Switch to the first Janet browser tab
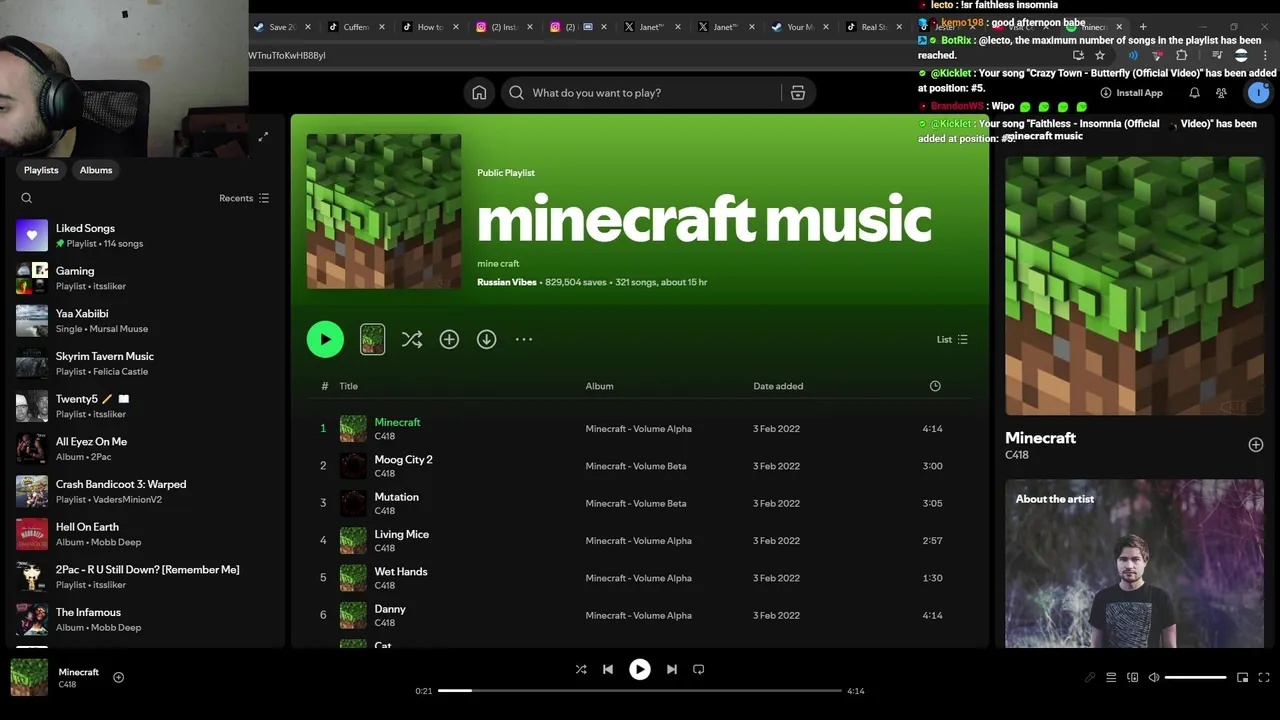 [652, 27]
